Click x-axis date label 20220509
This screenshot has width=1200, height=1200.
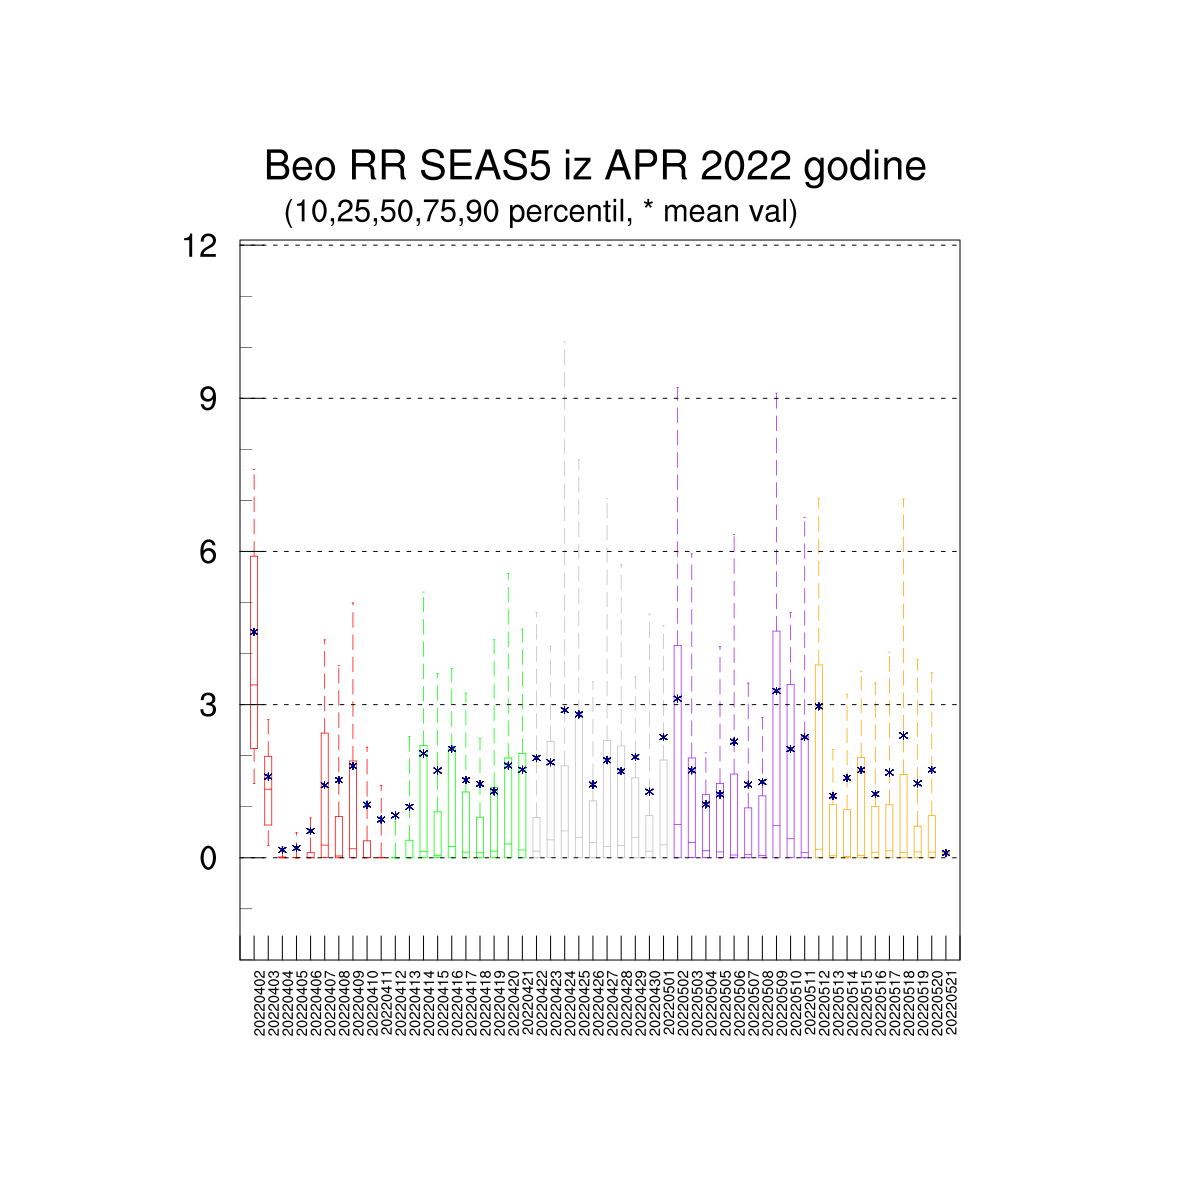coord(782,1002)
